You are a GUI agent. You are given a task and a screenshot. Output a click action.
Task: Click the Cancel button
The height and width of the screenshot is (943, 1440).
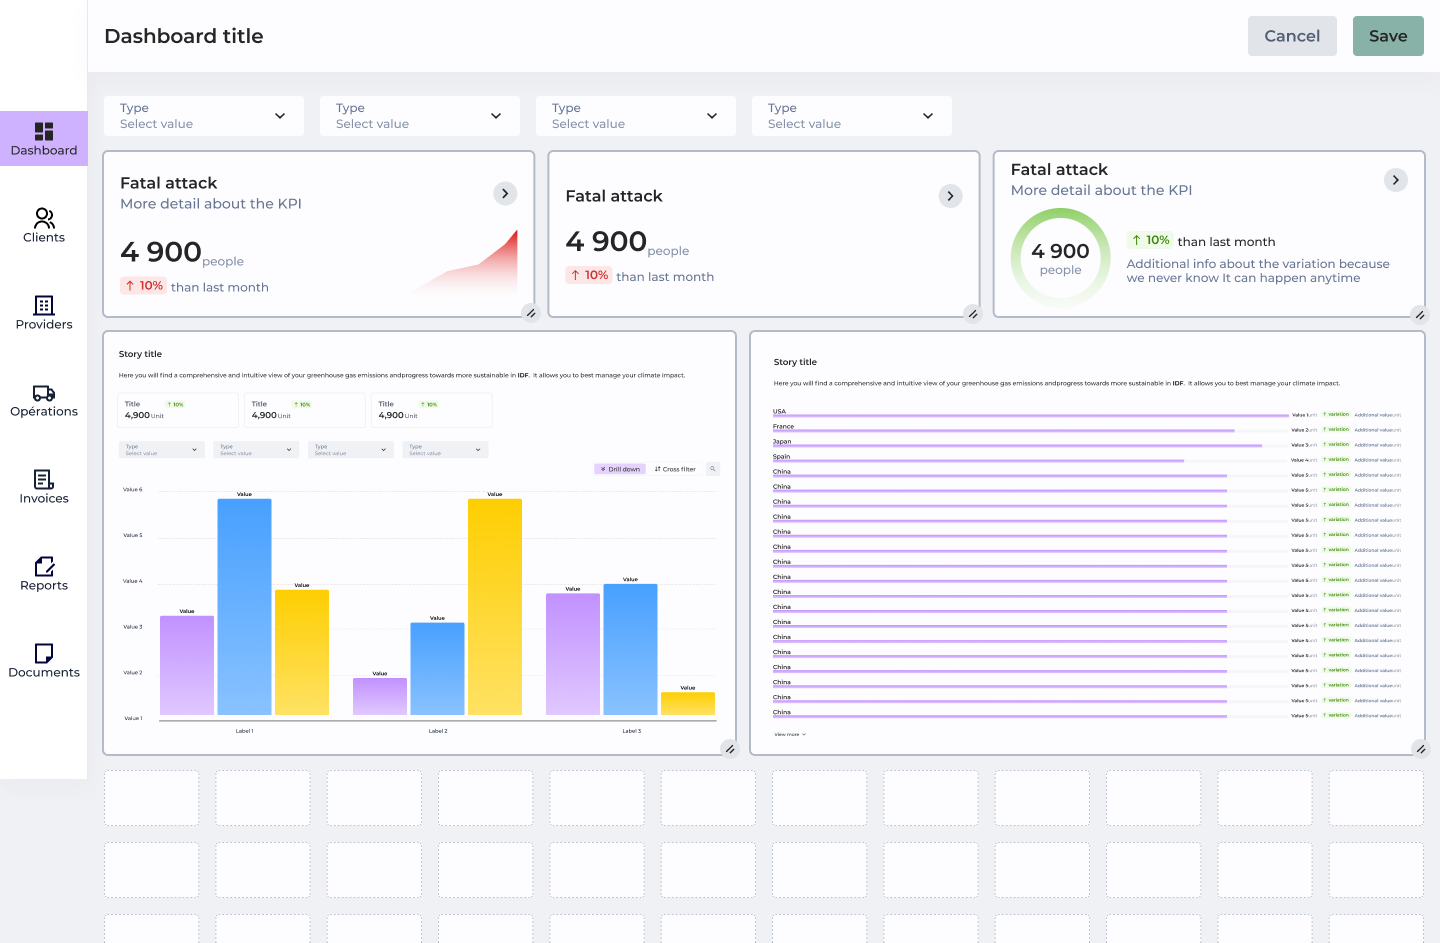click(1292, 36)
